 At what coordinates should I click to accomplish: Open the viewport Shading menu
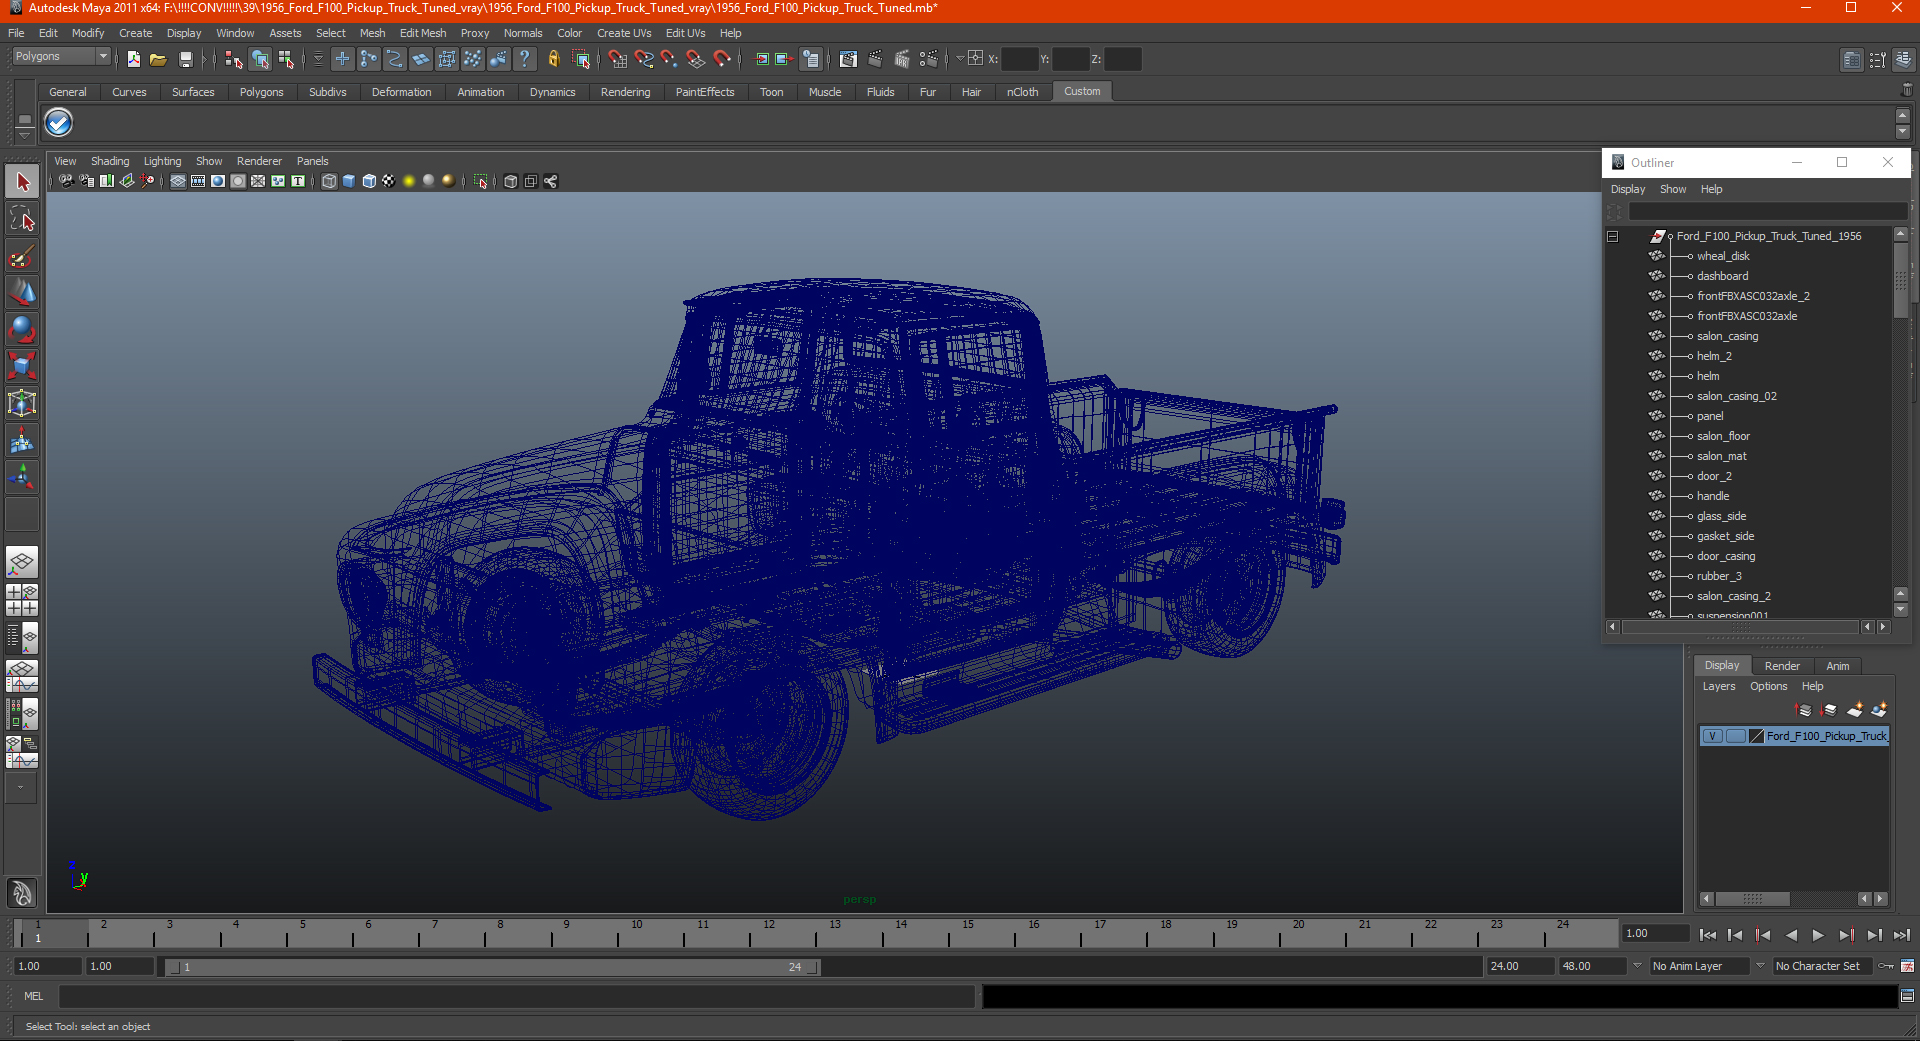110,161
